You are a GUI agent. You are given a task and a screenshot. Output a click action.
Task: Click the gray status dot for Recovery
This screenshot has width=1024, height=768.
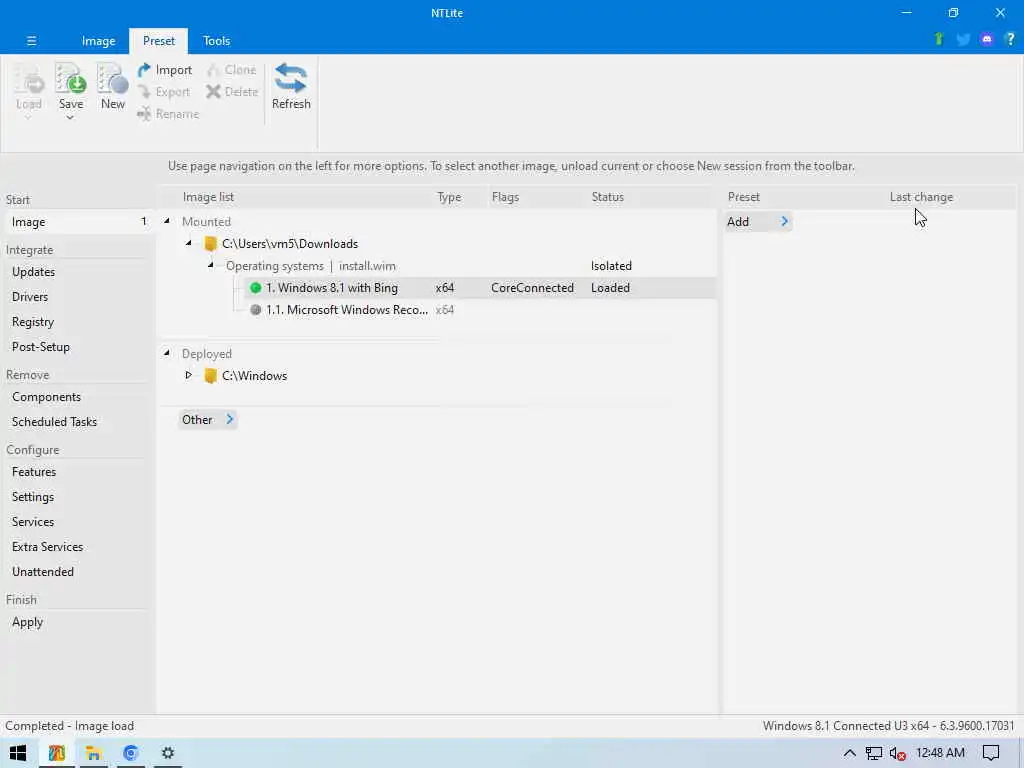tap(255, 310)
